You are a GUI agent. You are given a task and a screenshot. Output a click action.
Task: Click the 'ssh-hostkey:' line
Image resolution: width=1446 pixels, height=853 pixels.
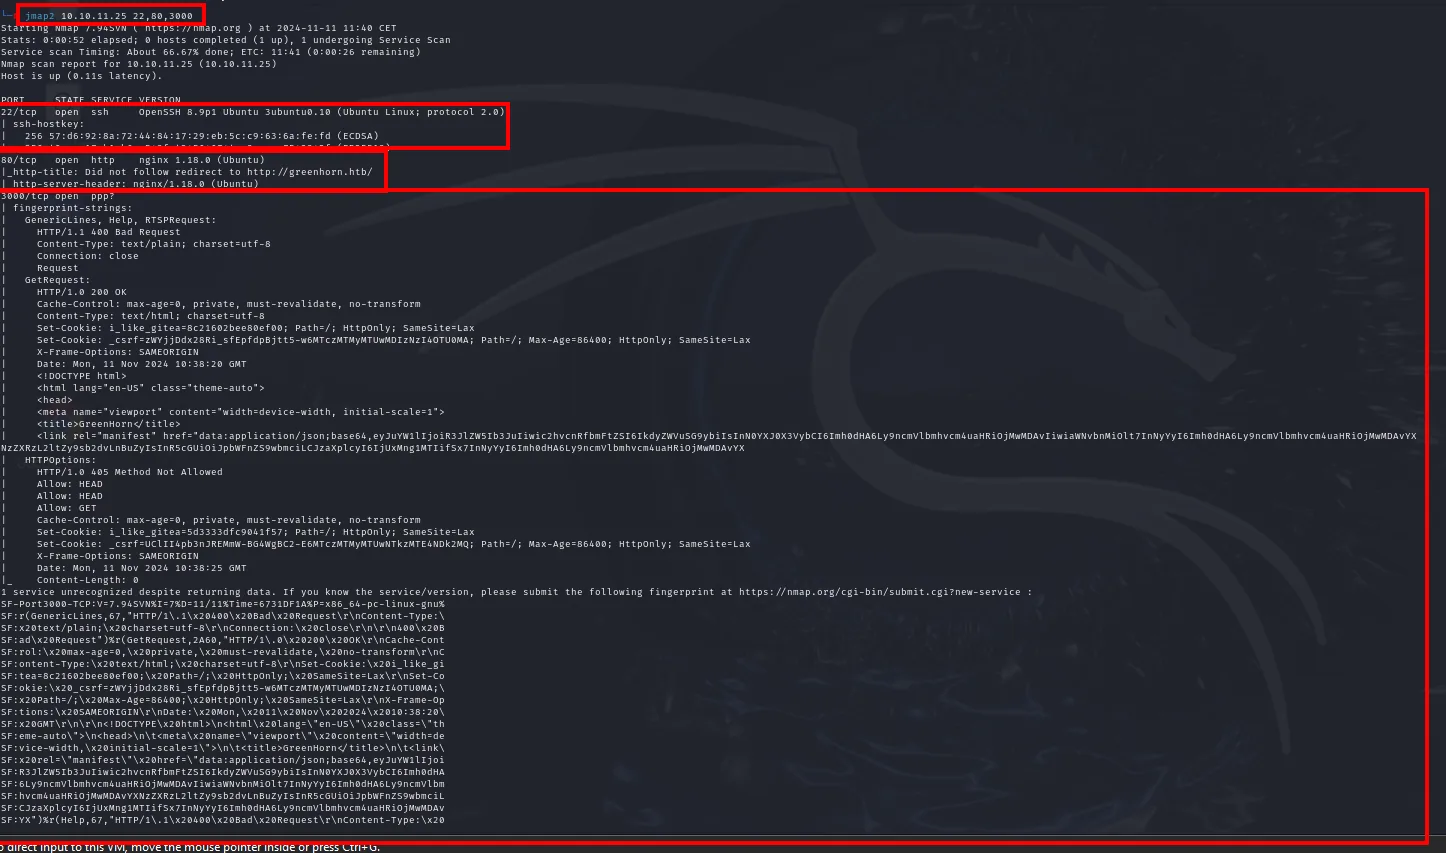46,124
